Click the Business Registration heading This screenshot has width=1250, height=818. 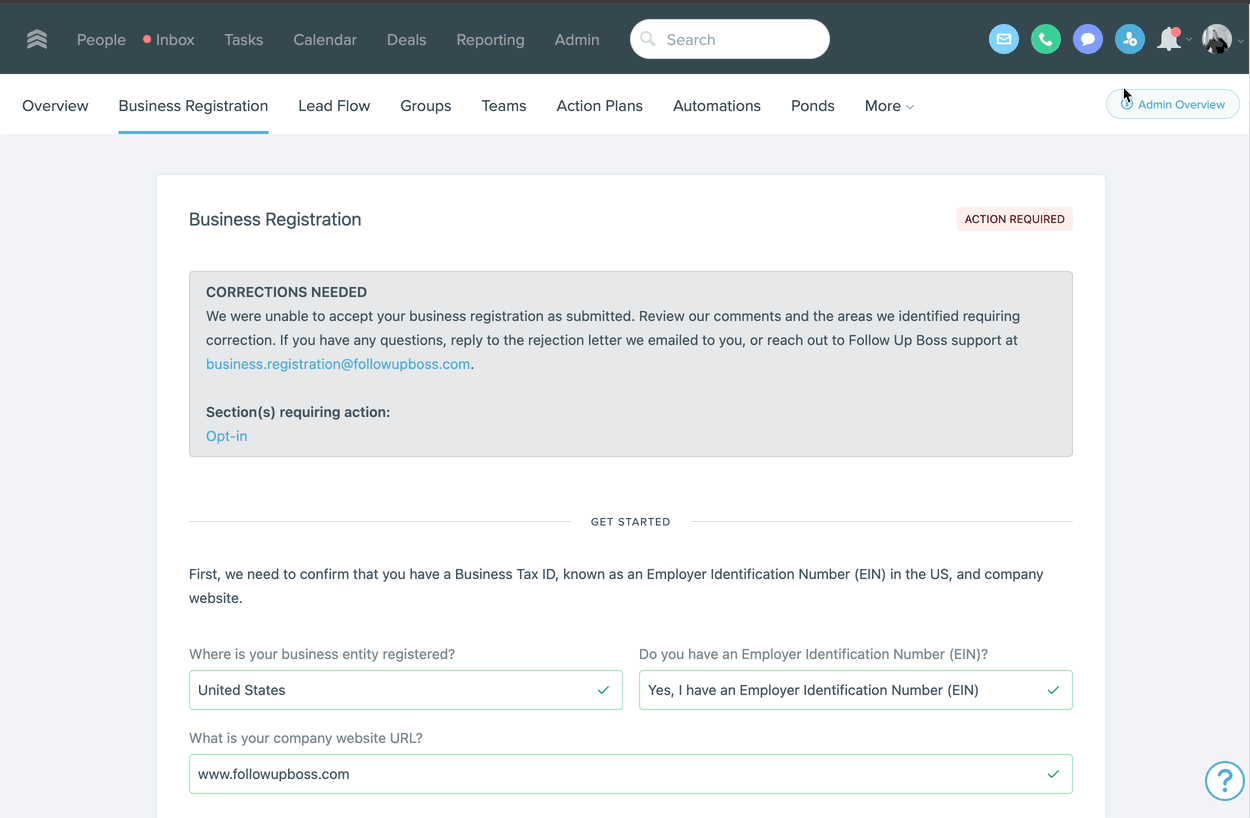(275, 219)
